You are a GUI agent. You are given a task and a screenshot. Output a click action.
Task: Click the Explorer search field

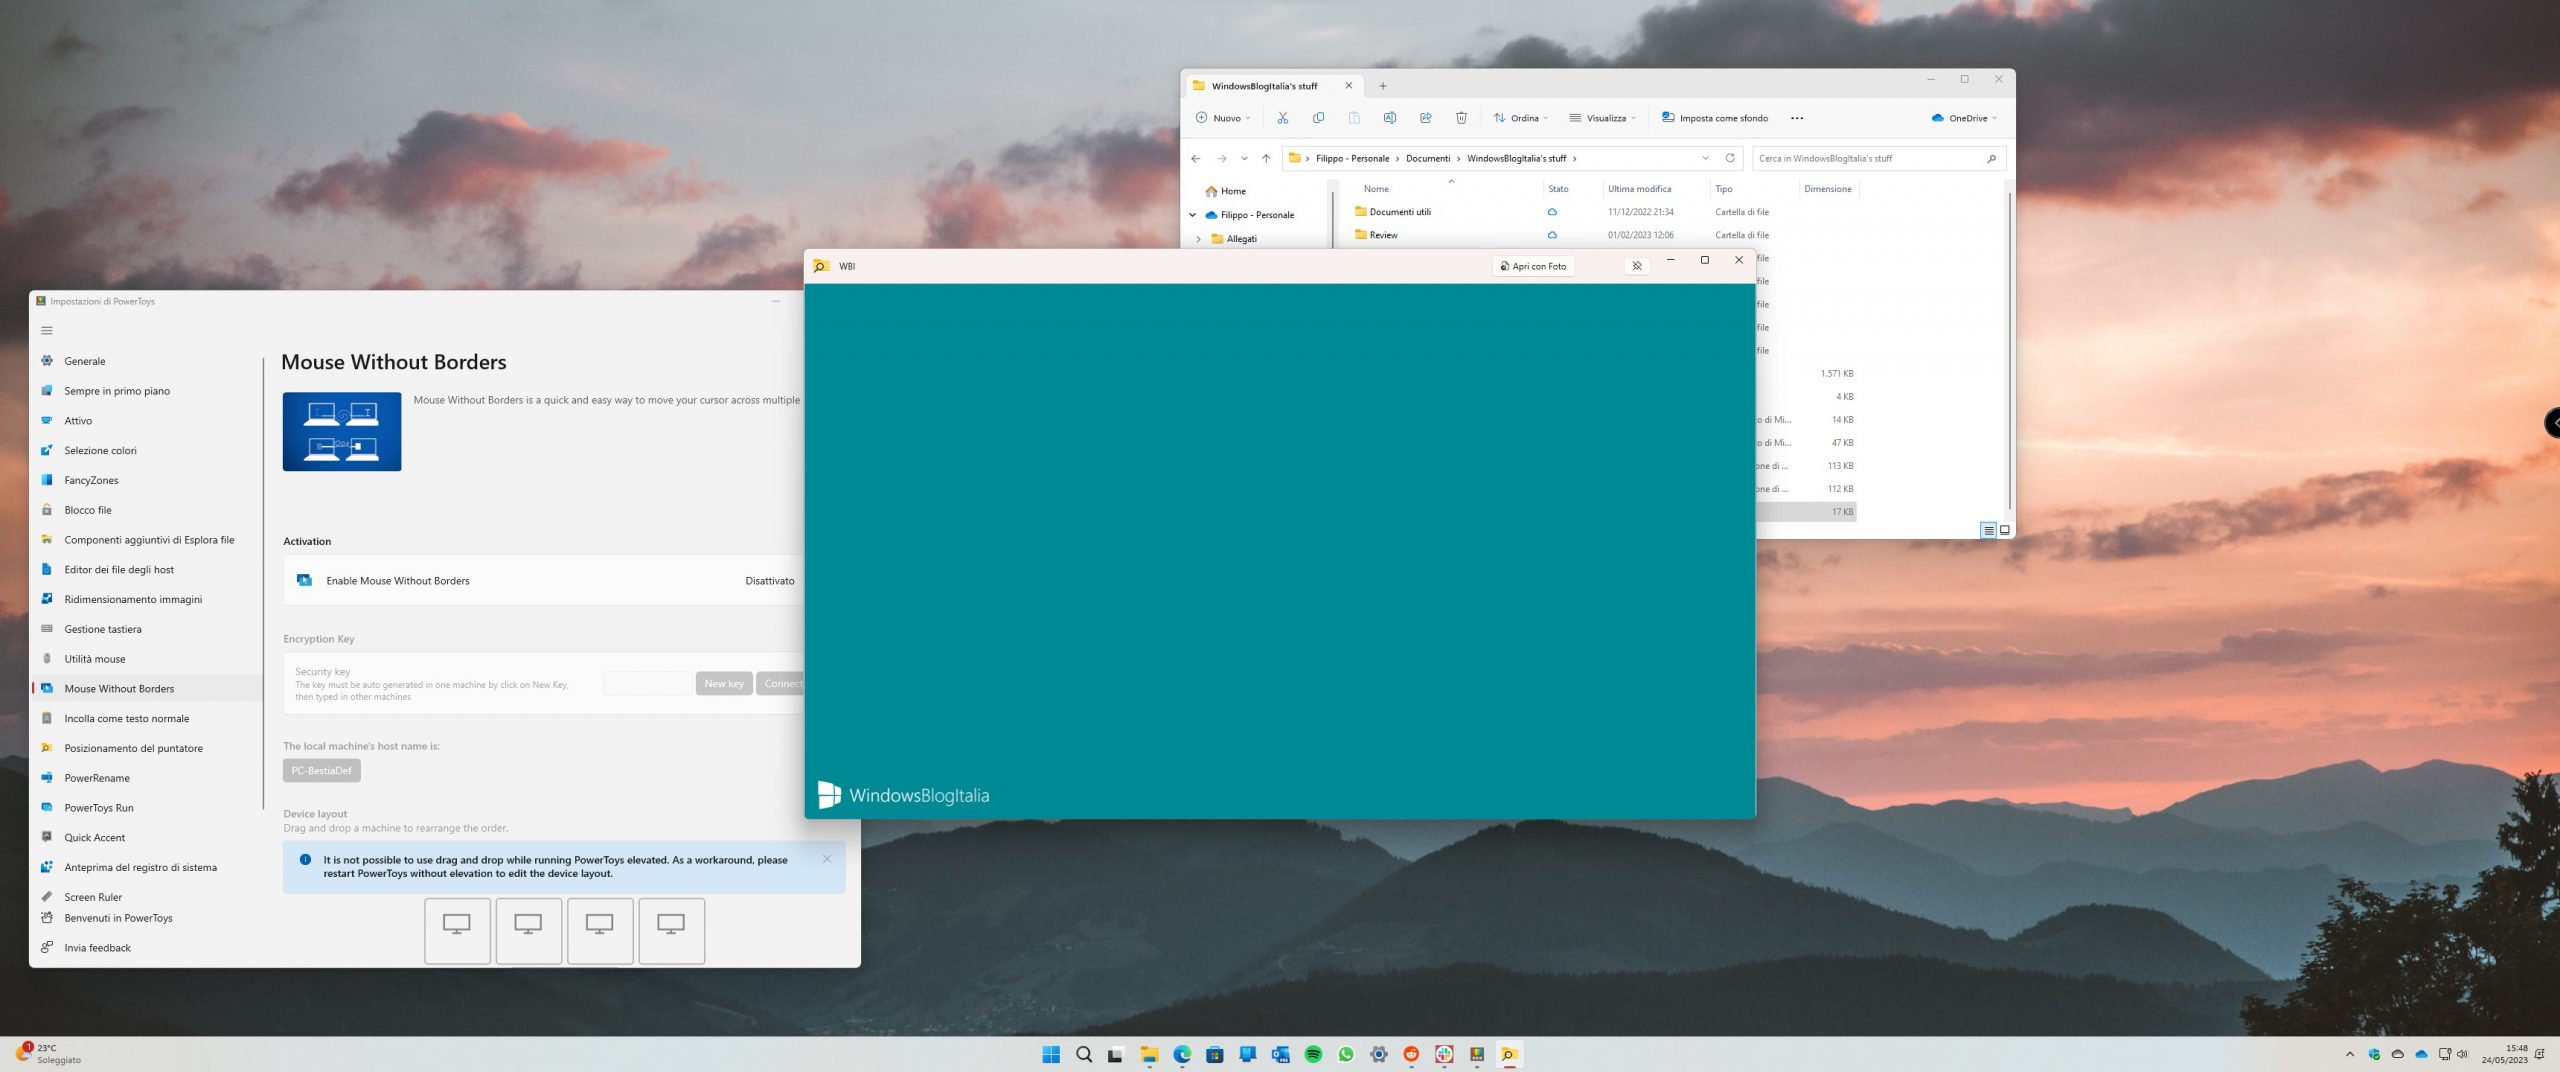click(1878, 158)
